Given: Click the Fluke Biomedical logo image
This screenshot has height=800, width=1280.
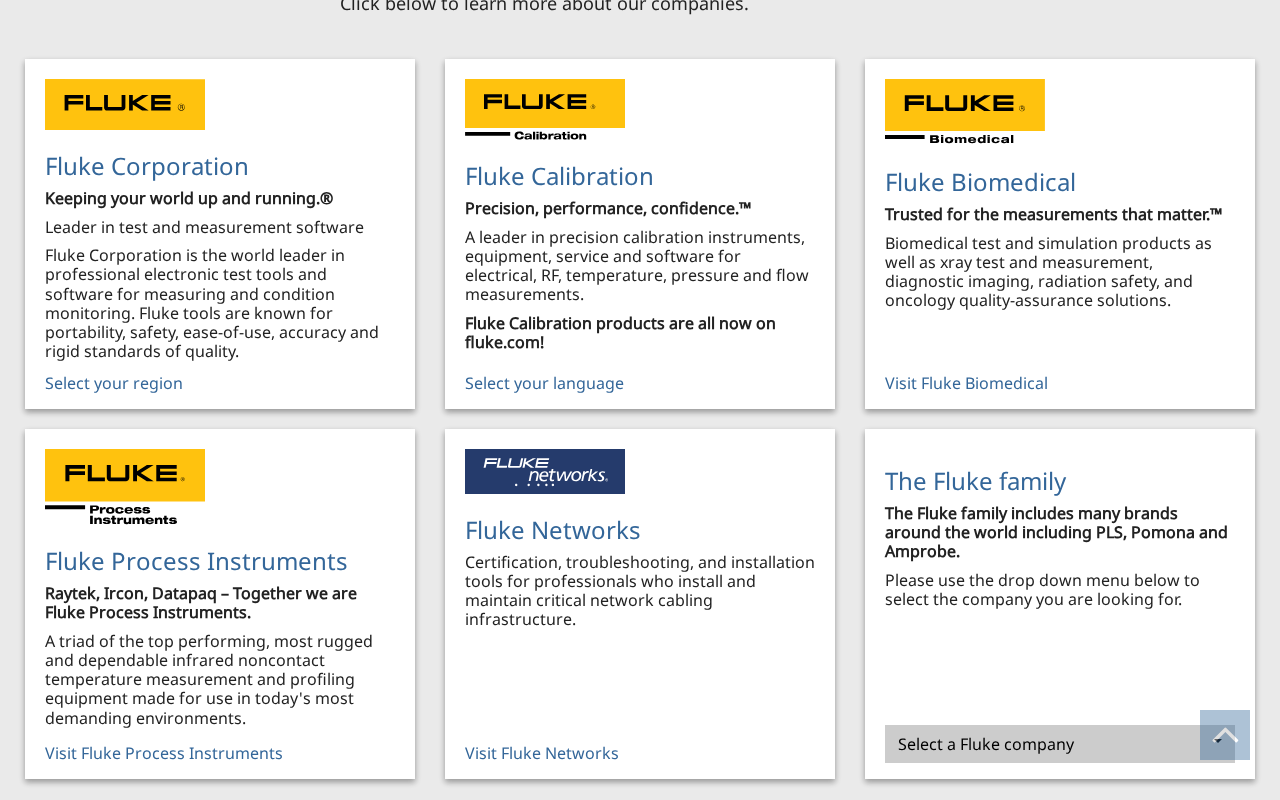Looking at the screenshot, I should point(965,112).
